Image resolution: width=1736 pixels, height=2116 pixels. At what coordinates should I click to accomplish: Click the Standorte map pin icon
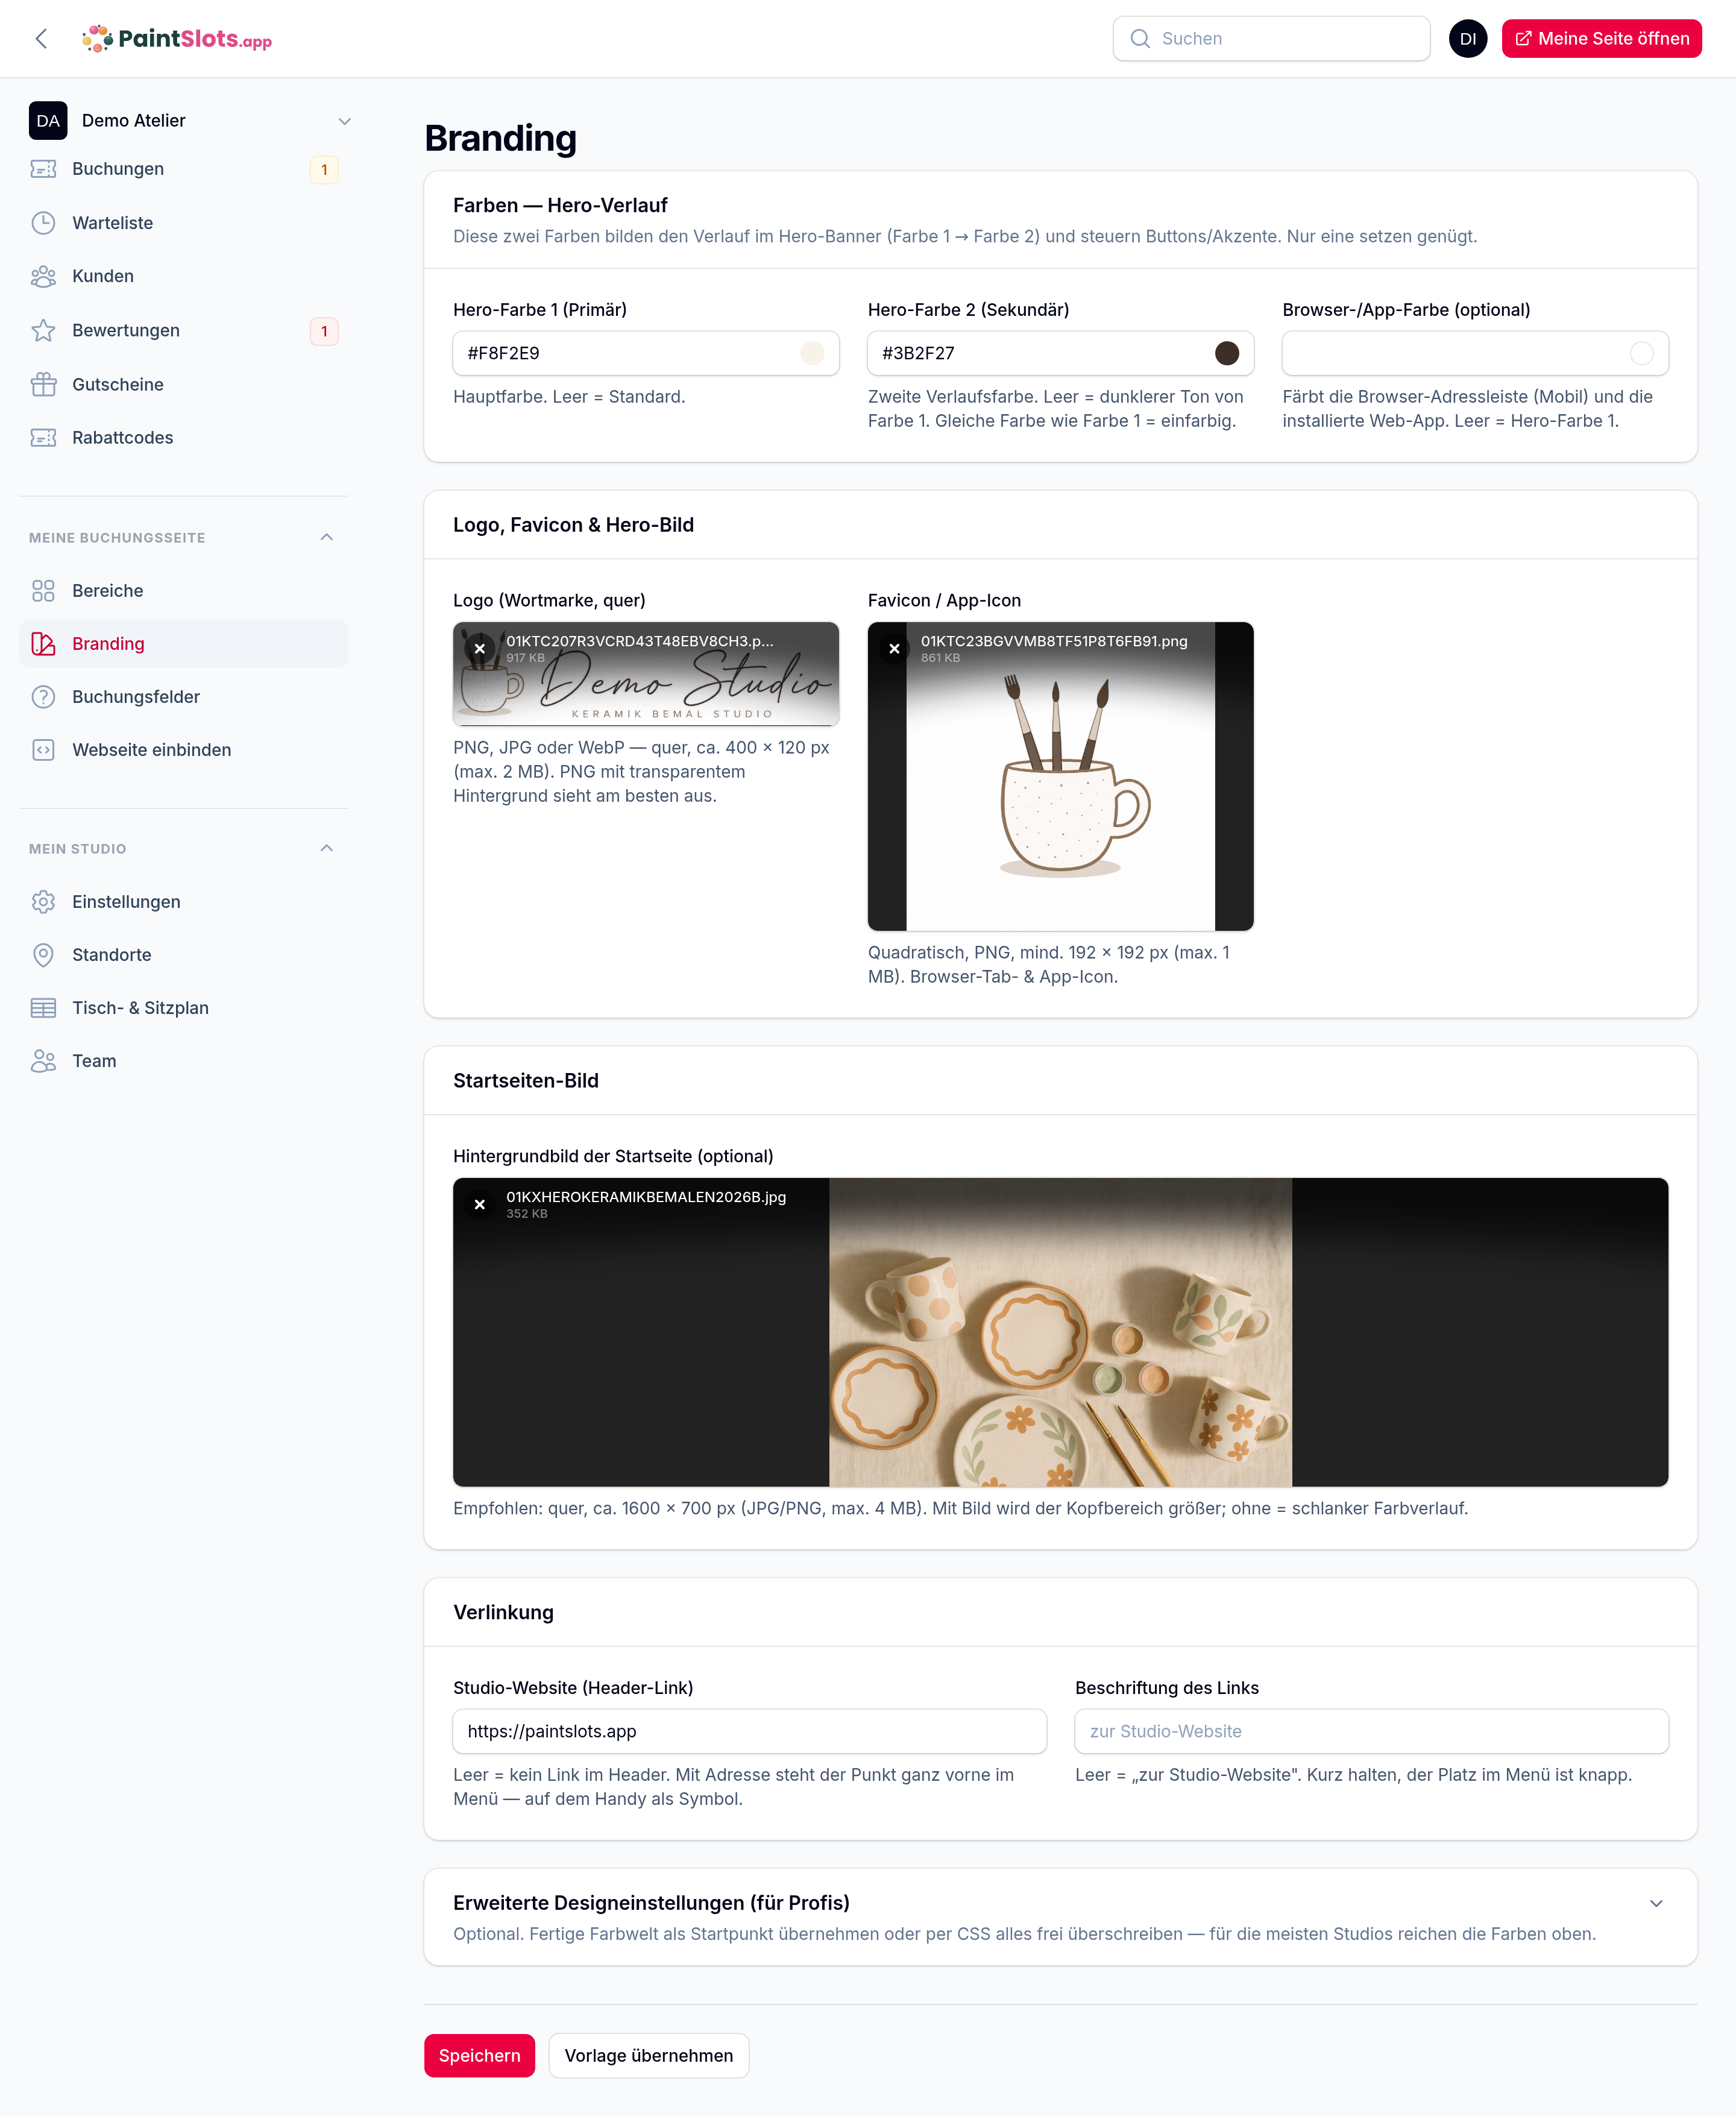[x=43, y=955]
